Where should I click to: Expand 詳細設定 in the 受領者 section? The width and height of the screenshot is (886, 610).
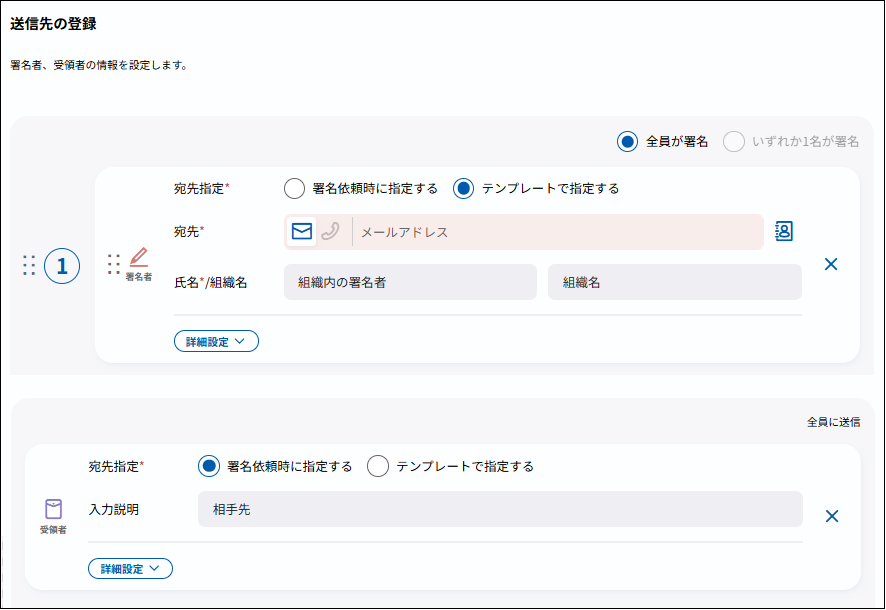(x=131, y=568)
